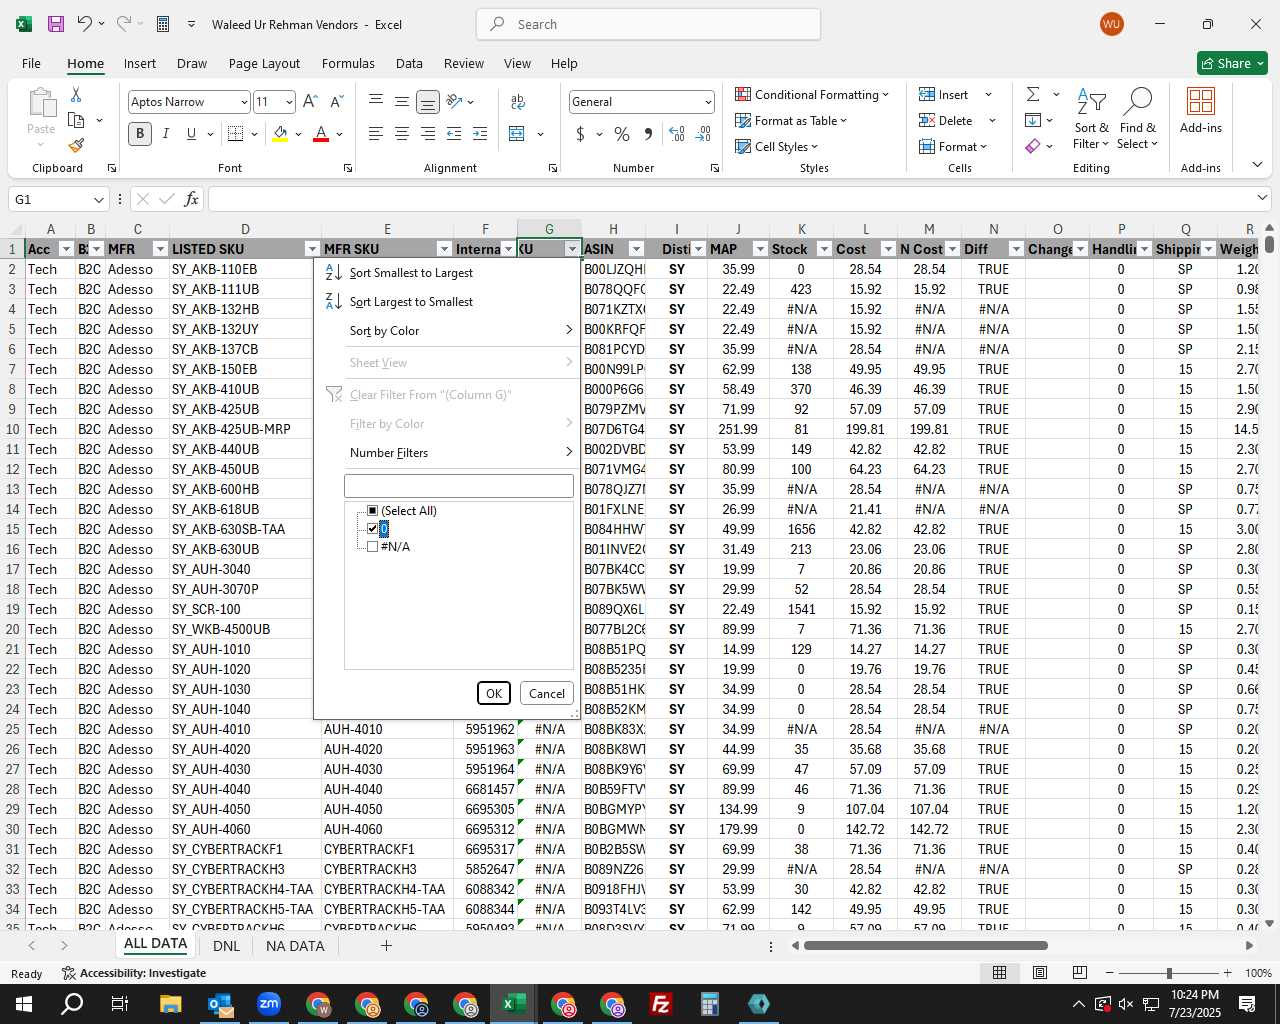Screen dimensions: 1280x1024
Task: Click the formula bar input
Action: pos(730,199)
